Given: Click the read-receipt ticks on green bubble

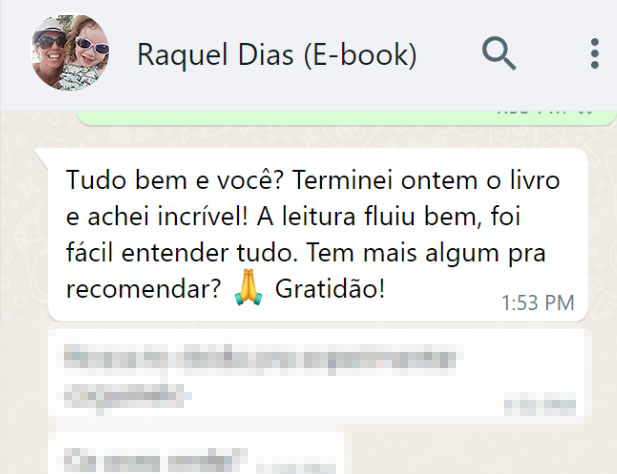Looking at the screenshot, I should (585, 113).
